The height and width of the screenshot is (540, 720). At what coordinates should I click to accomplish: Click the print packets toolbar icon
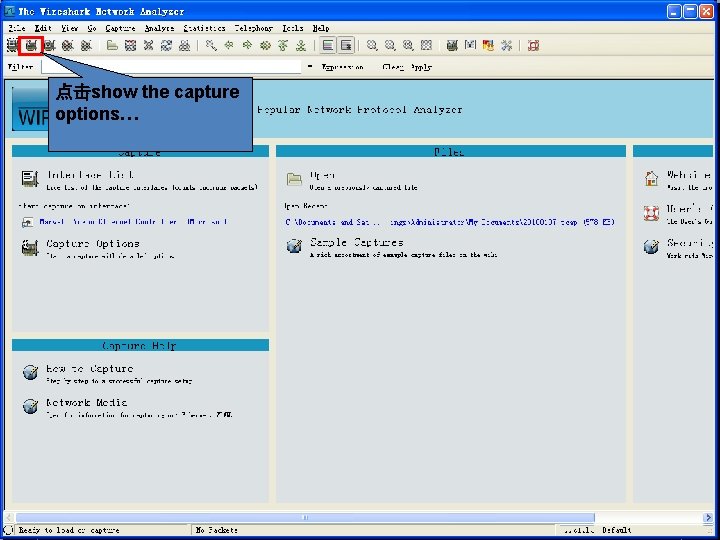[185, 45]
